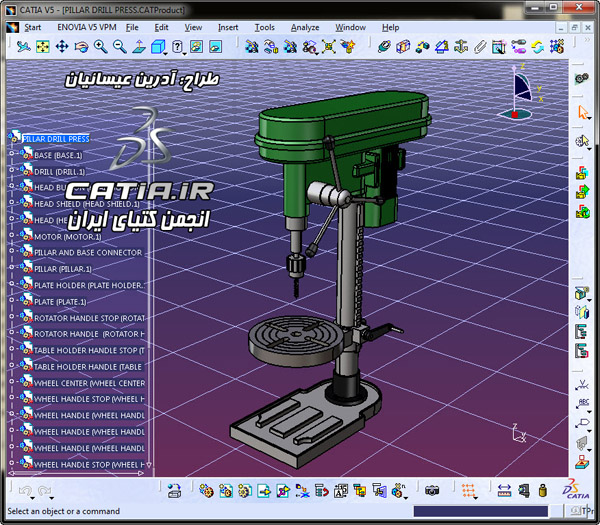
Task: Click the yellow star constraint icon
Action: click(x=348, y=47)
